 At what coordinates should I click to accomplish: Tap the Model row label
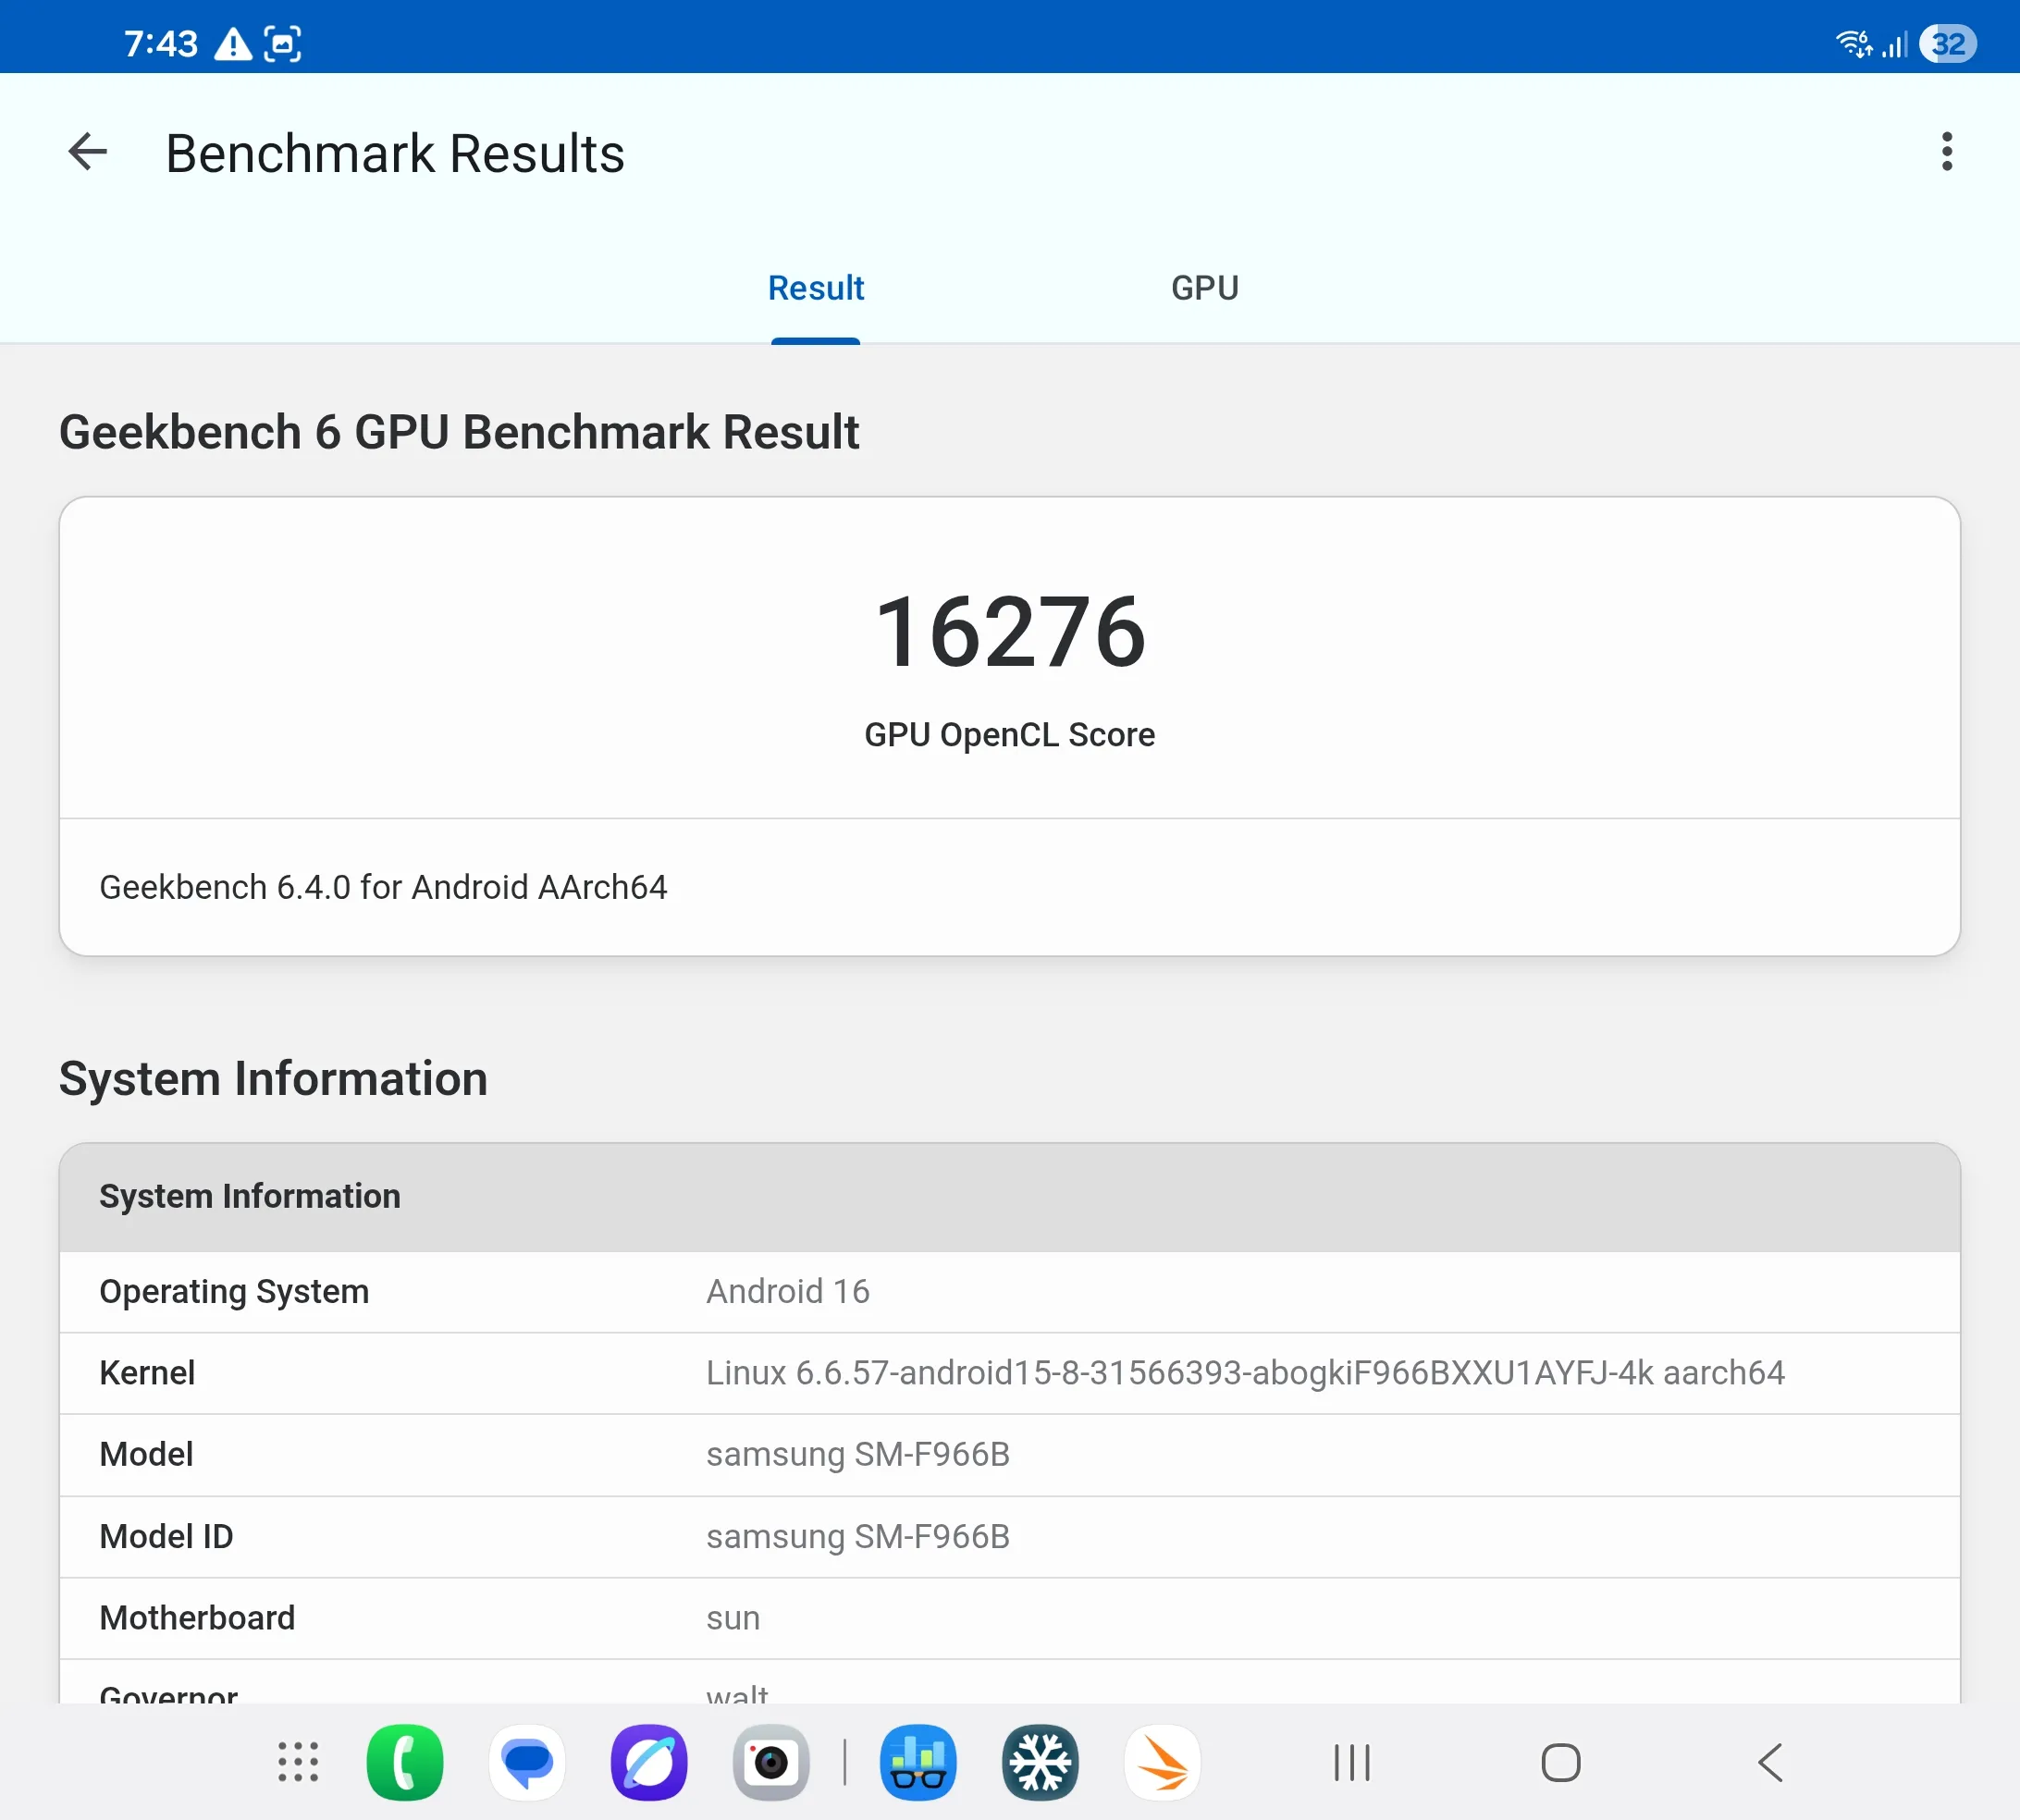(x=146, y=1454)
